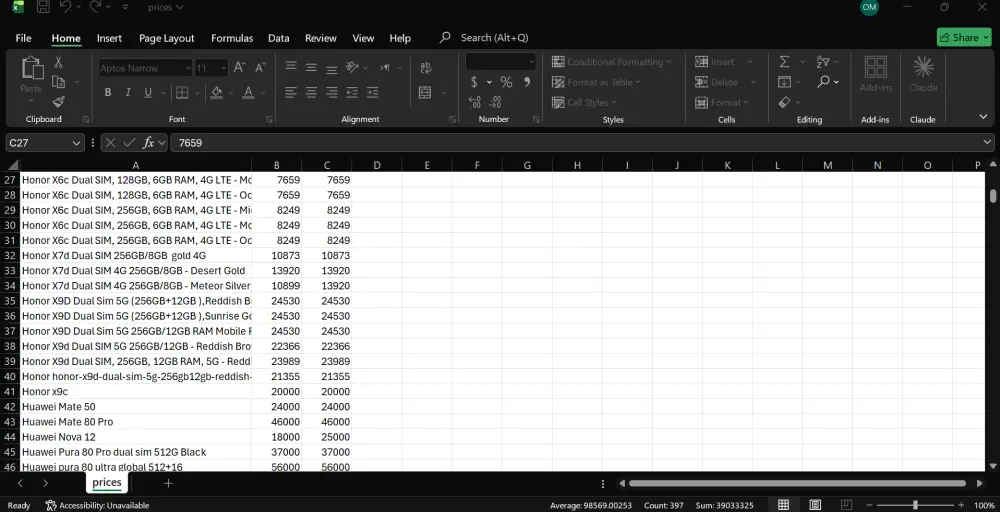The width and height of the screenshot is (1000, 512).
Task: Open the Fill Color dropdown arrow
Action: (231, 93)
